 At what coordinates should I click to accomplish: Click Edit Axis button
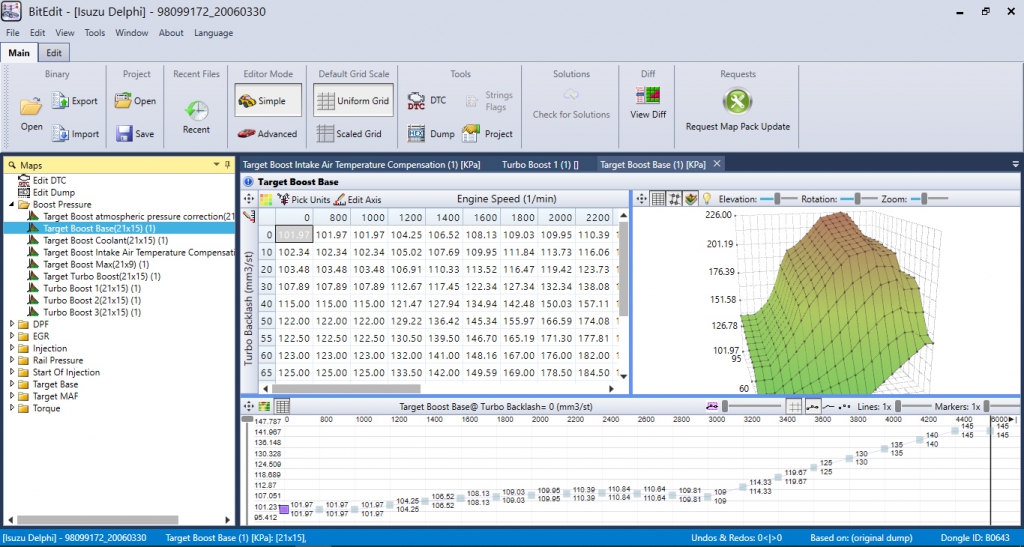point(358,200)
